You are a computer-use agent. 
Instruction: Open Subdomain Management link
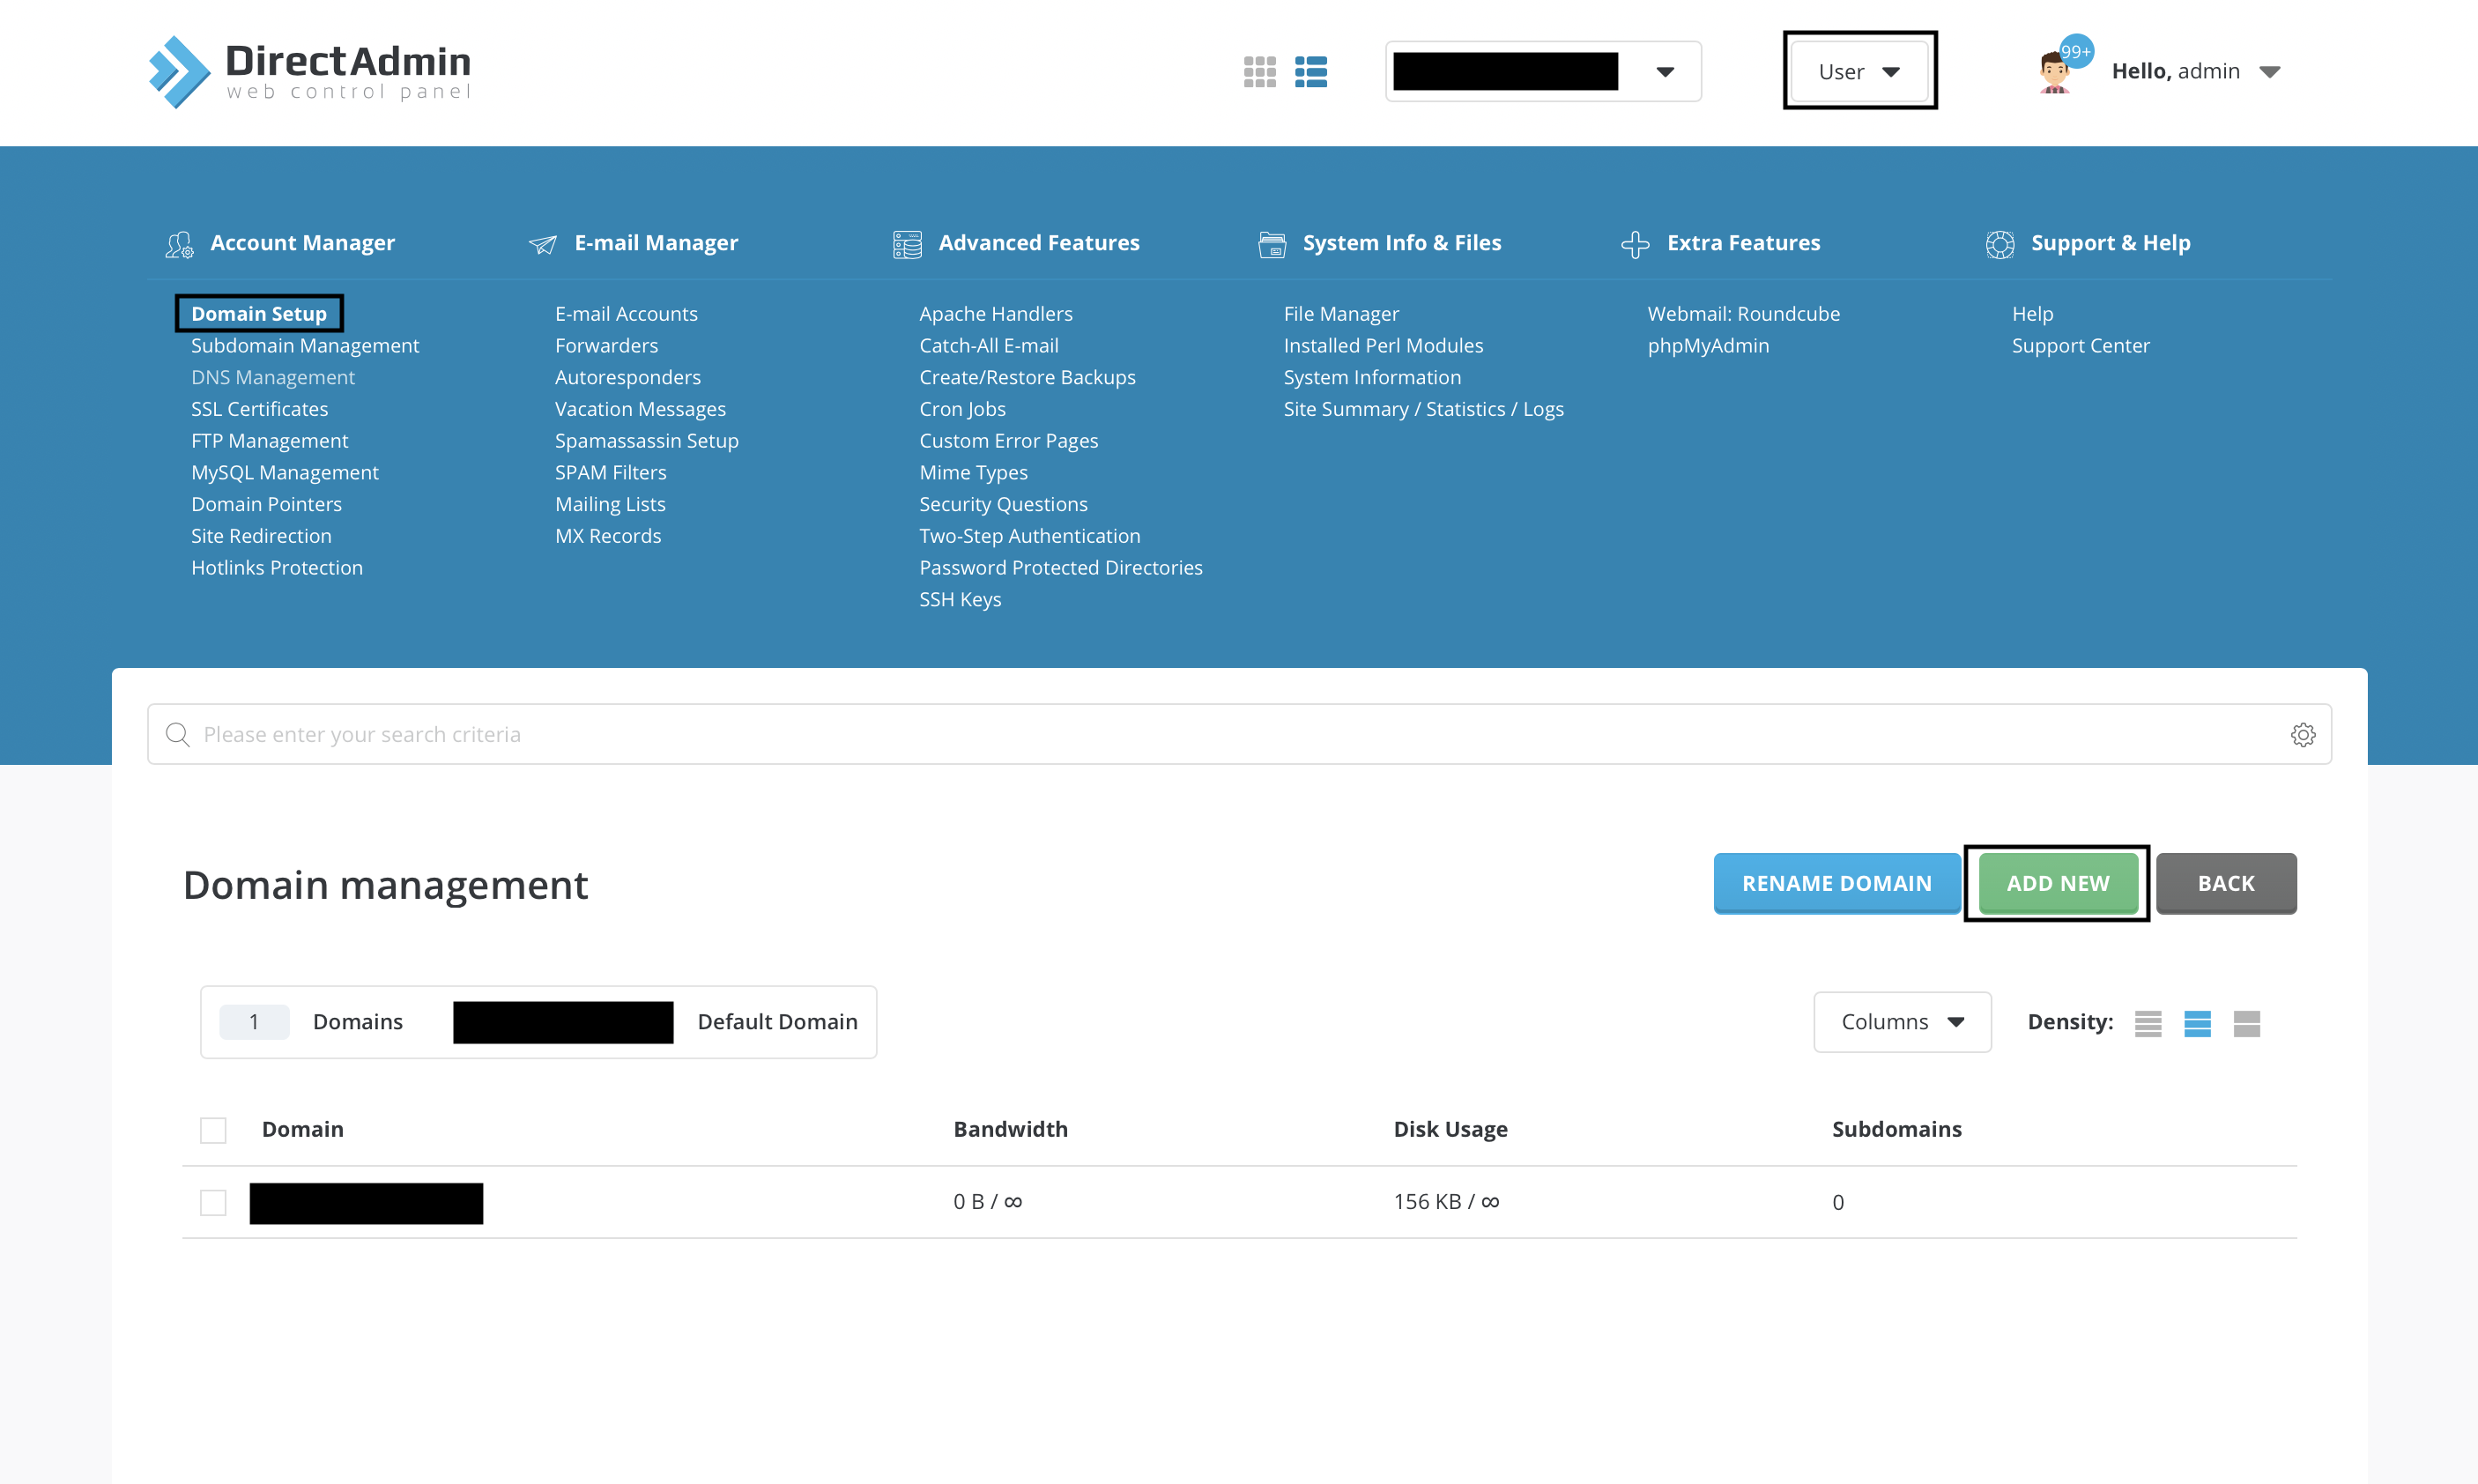click(x=305, y=346)
